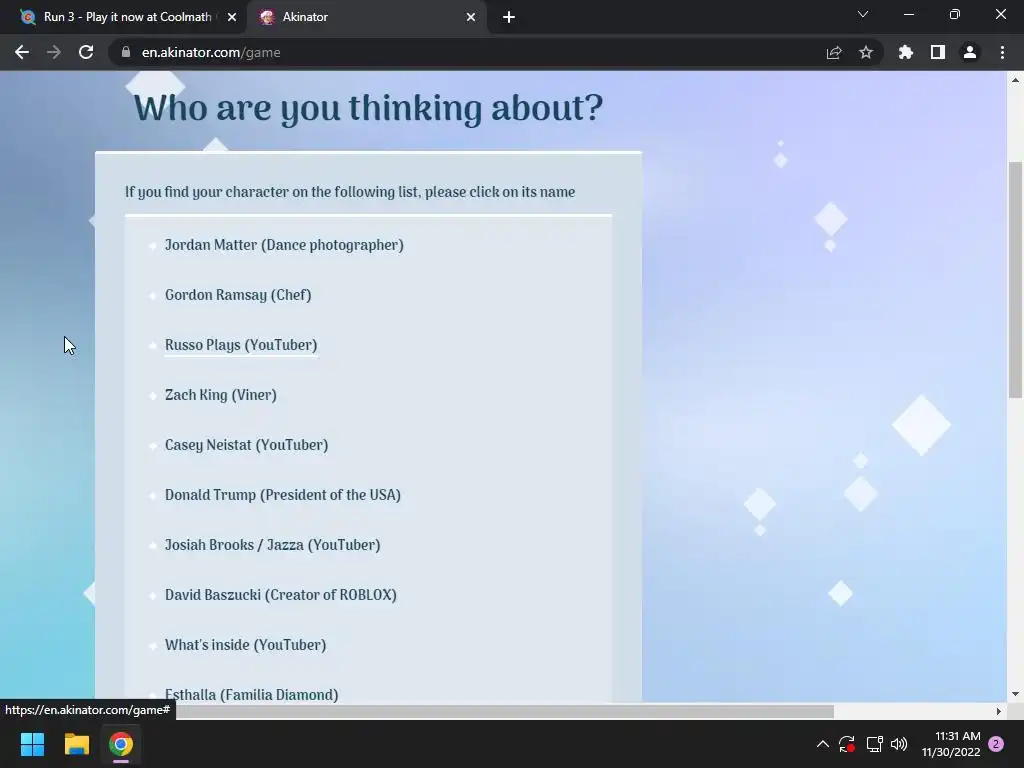This screenshot has width=1024, height=768.
Task: Toggle the browser side panel icon
Action: coord(938,52)
